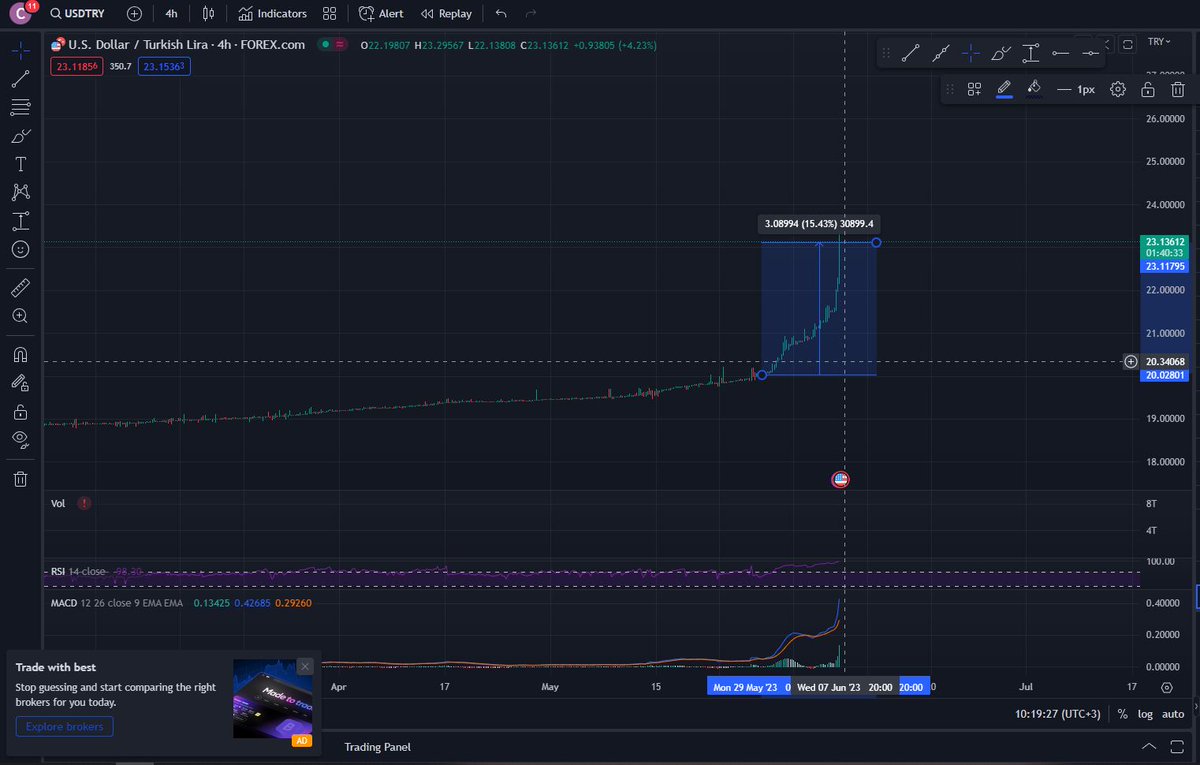Open the user profile avatar menu
Screen dimensions: 1200x765
click(19, 15)
